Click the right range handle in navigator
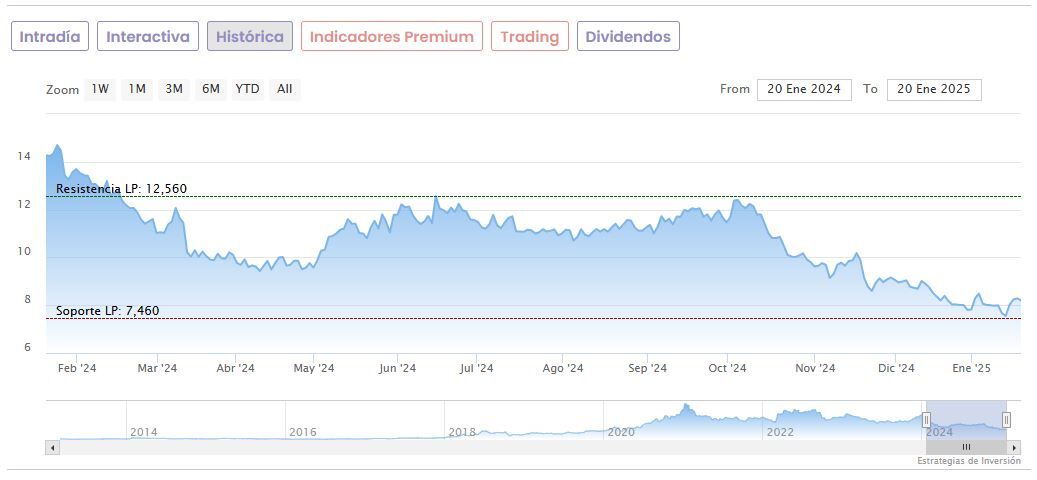 (x=1006, y=420)
